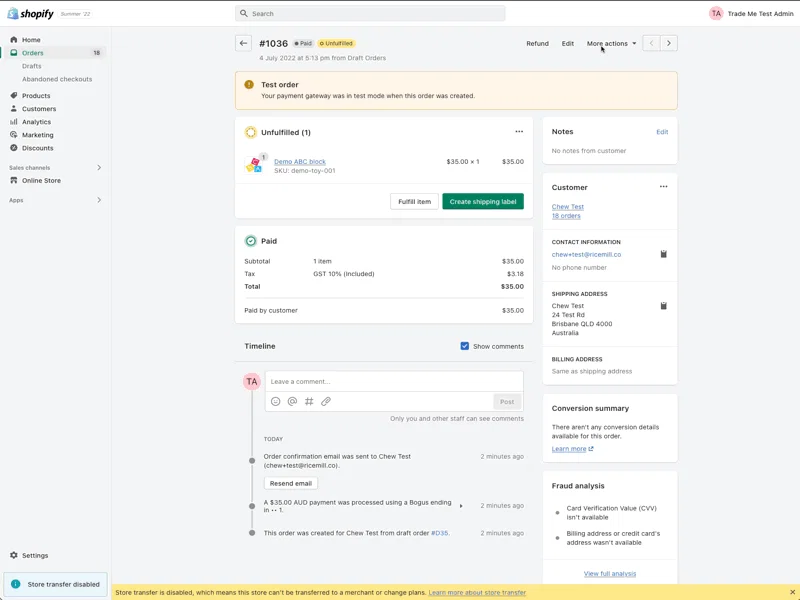The width and height of the screenshot is (800, 600).
Task: Click the Refund button
Action: coord(537,44)
